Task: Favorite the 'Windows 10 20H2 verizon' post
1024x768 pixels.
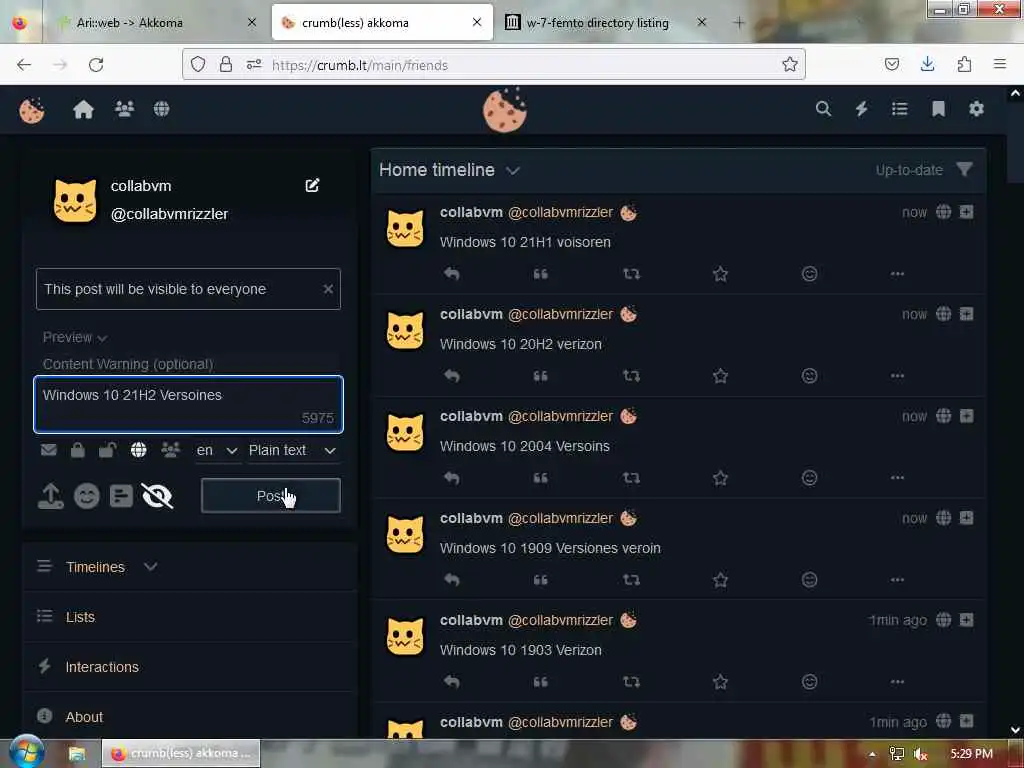Action: tap(720, 376)
